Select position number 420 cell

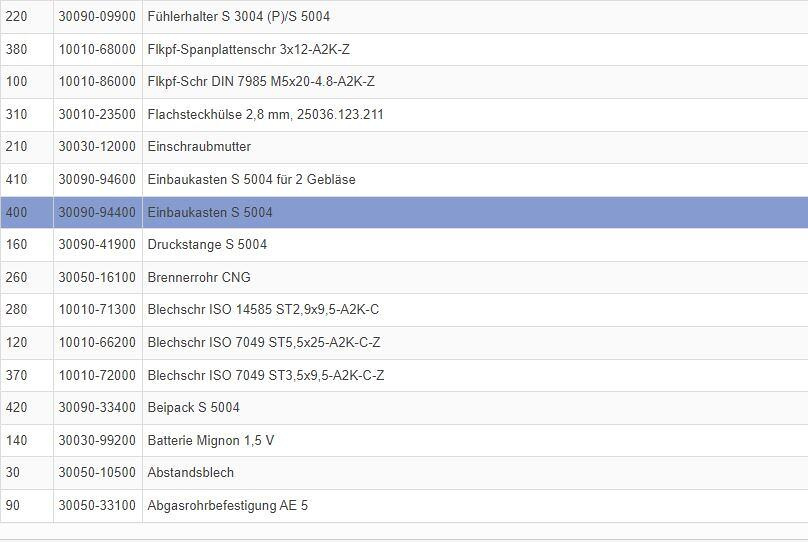[x=17, y=407]
